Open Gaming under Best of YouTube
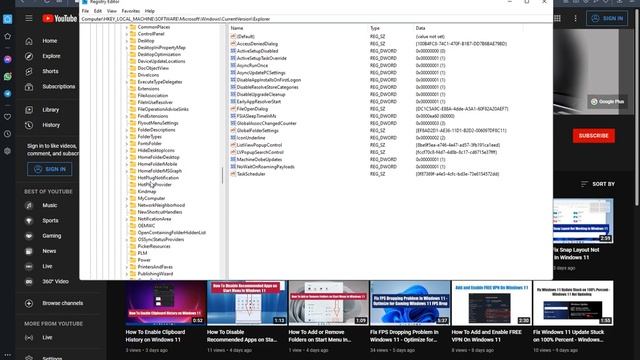This screenshot has height=360, width=640. [x=52, y=236]
